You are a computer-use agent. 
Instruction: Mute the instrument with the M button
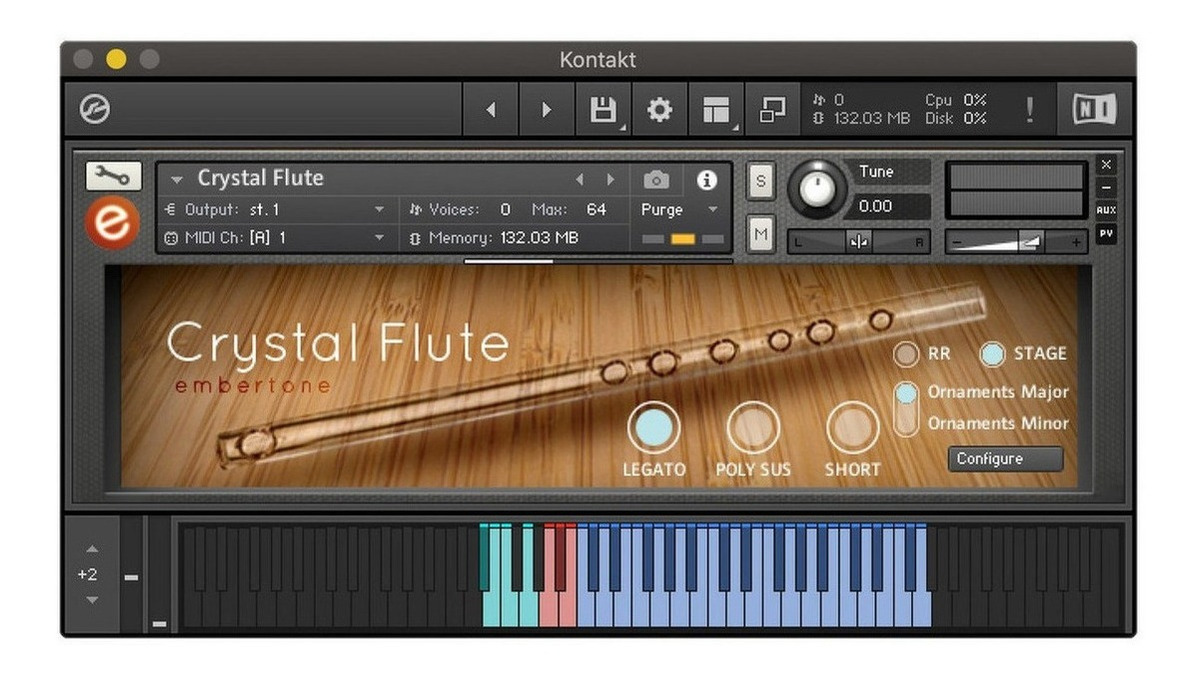761,234
